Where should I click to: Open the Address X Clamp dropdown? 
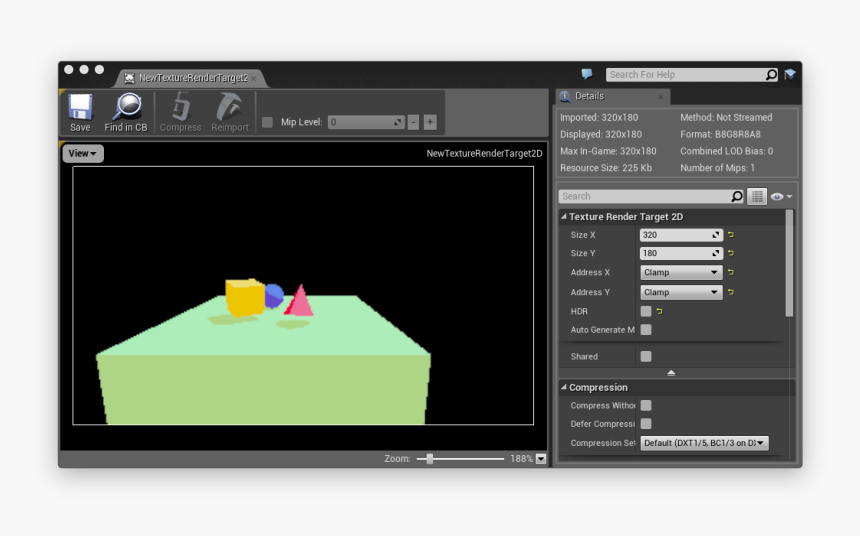681,272
